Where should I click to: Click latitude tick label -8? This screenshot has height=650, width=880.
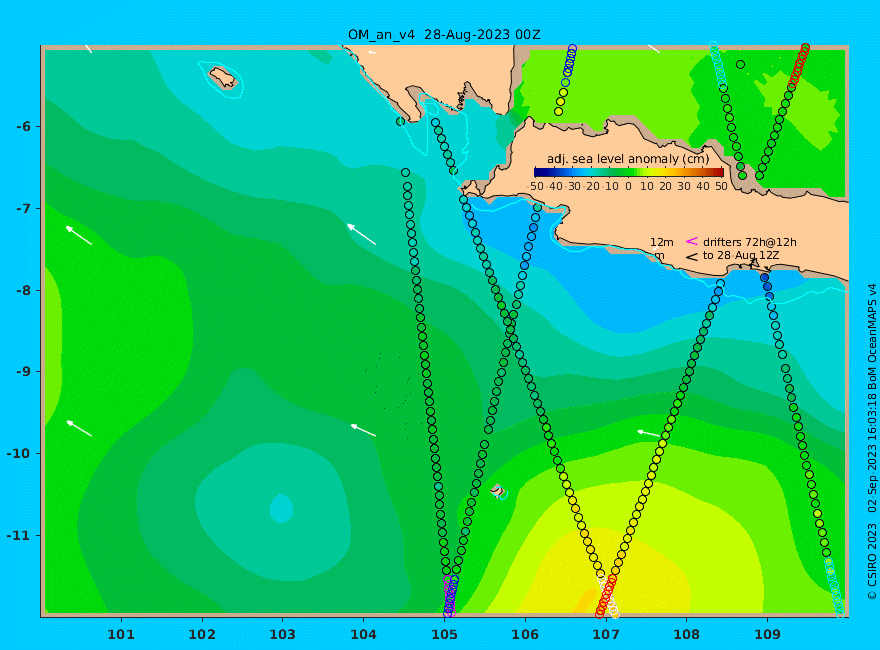pos(23,290)
